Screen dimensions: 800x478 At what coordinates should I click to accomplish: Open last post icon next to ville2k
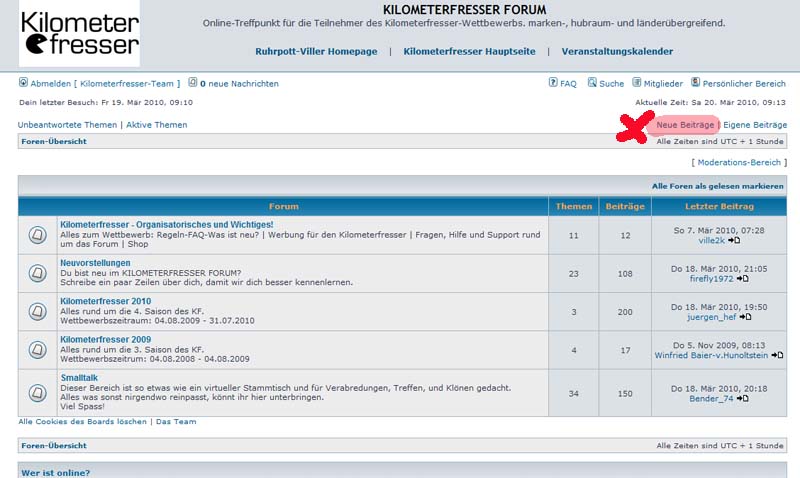coord(734,241)
